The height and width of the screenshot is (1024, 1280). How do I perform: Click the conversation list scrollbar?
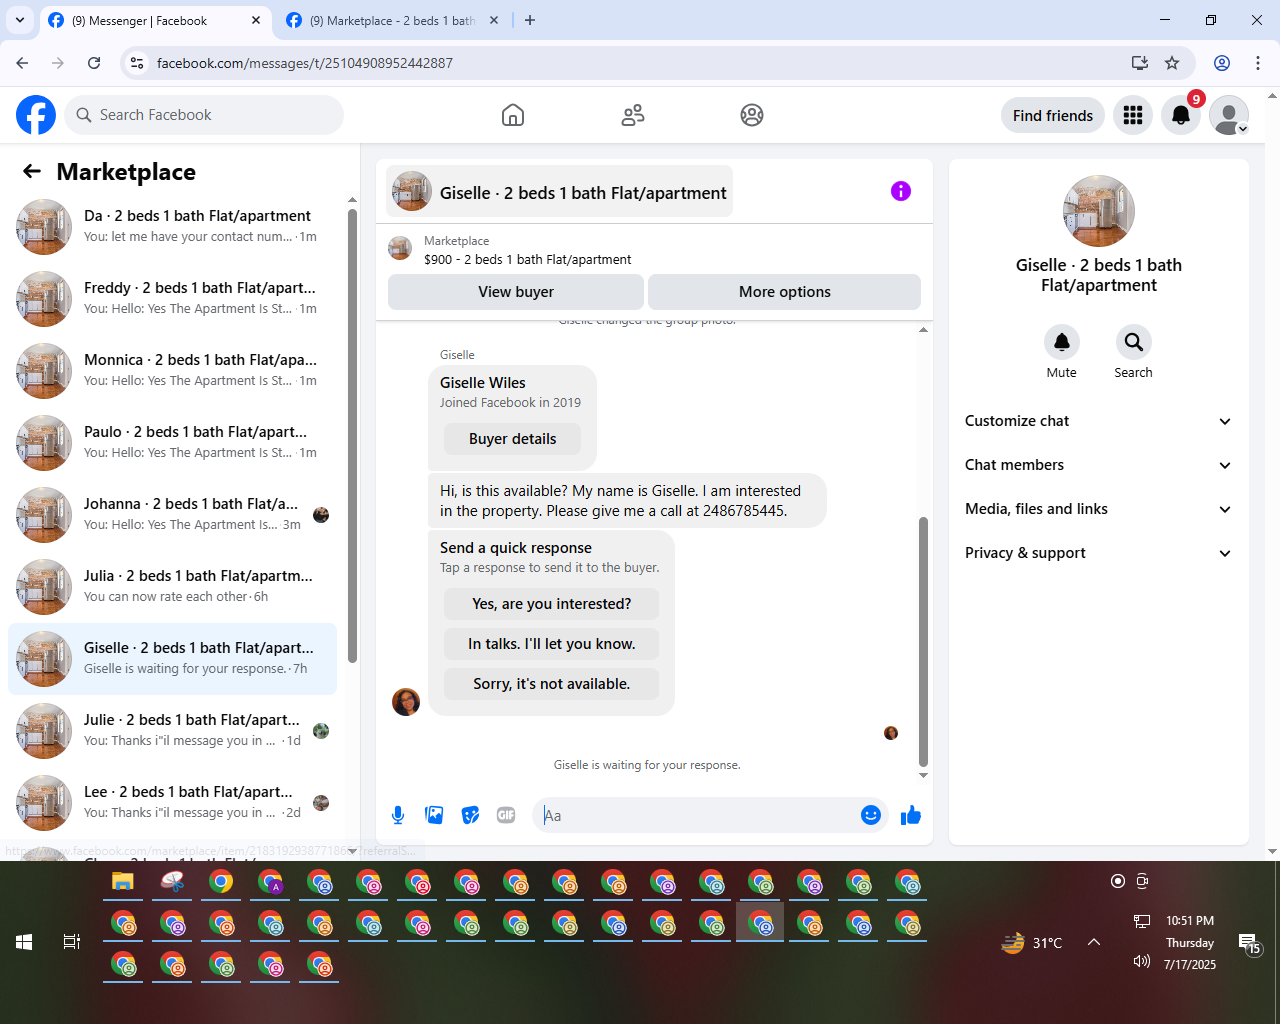point(352,436)
